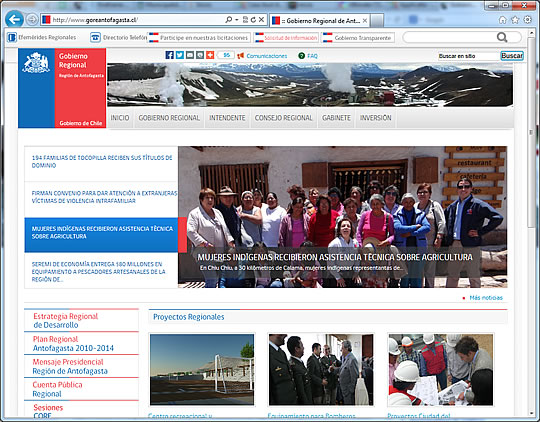This screenshot has height=422, width=540.
Task: Open the CONSEJO REGIONAL menu
Action: tap(283, 118)
